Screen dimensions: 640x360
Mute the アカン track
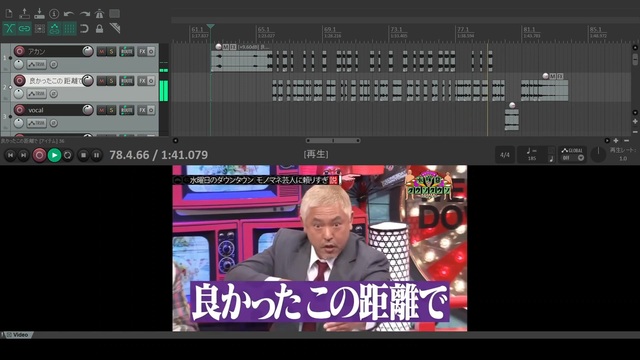(101, 51)
